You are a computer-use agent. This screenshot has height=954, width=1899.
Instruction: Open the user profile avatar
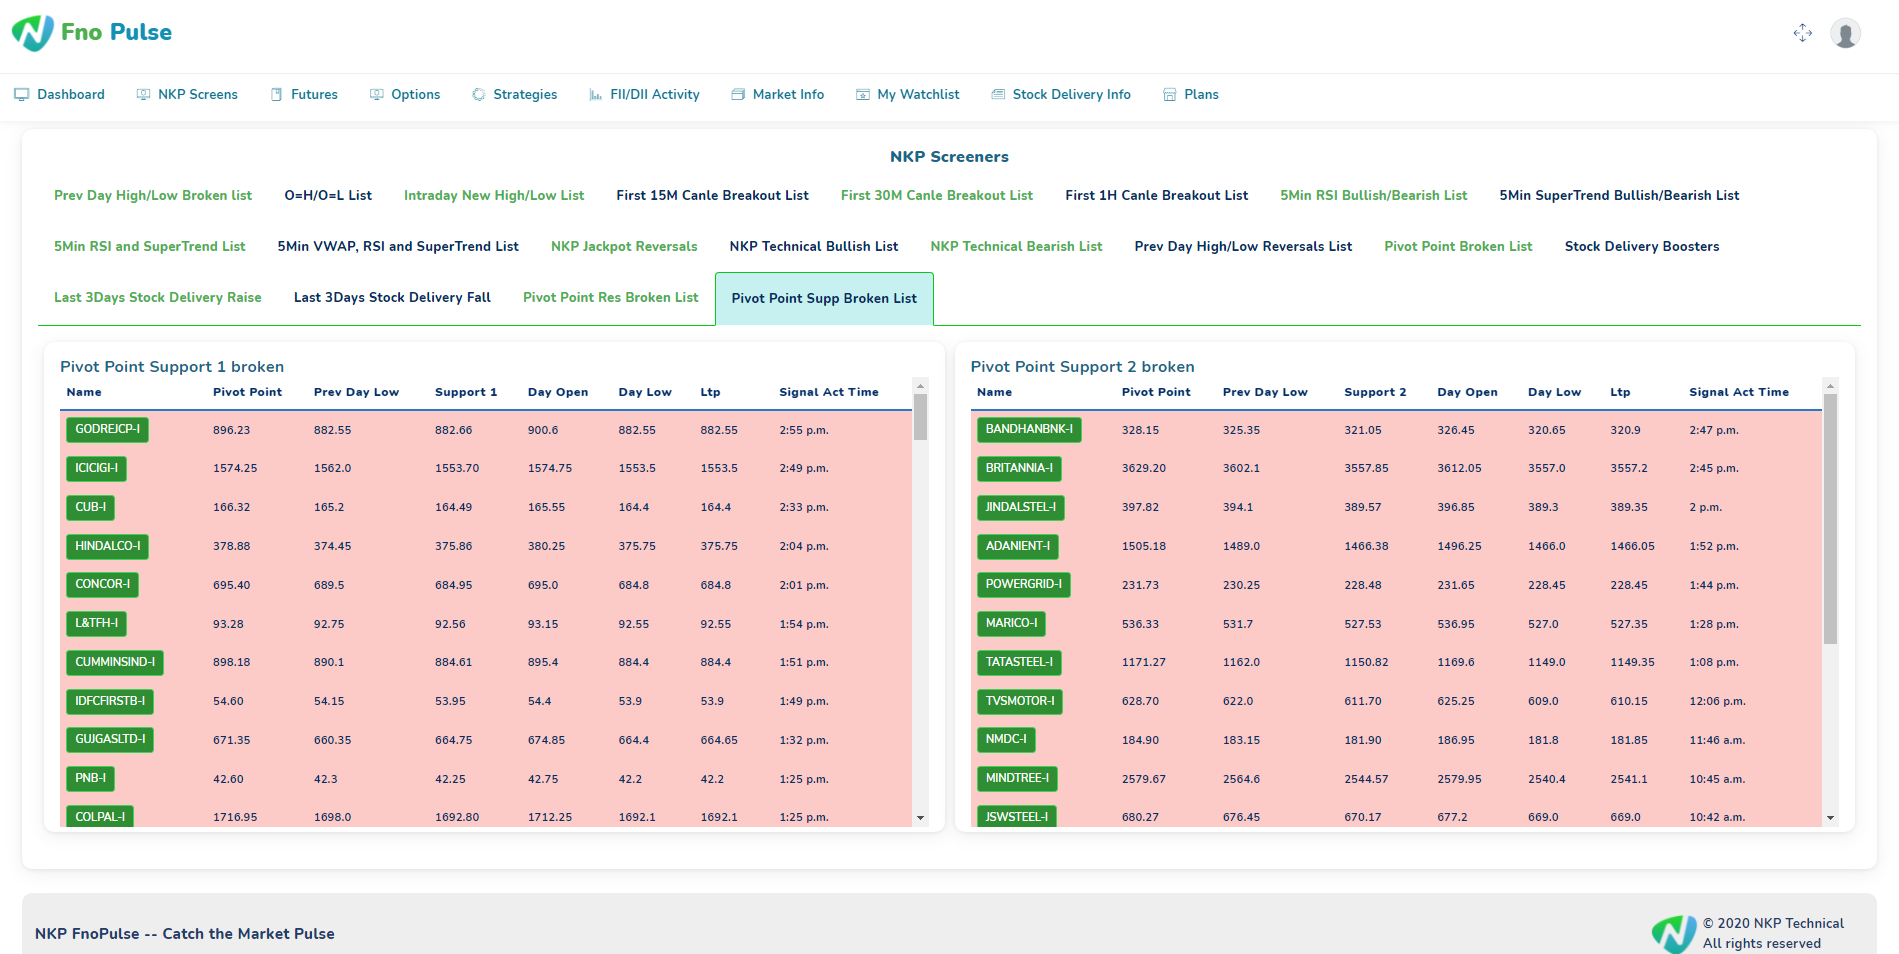[x=1845, y=33]
